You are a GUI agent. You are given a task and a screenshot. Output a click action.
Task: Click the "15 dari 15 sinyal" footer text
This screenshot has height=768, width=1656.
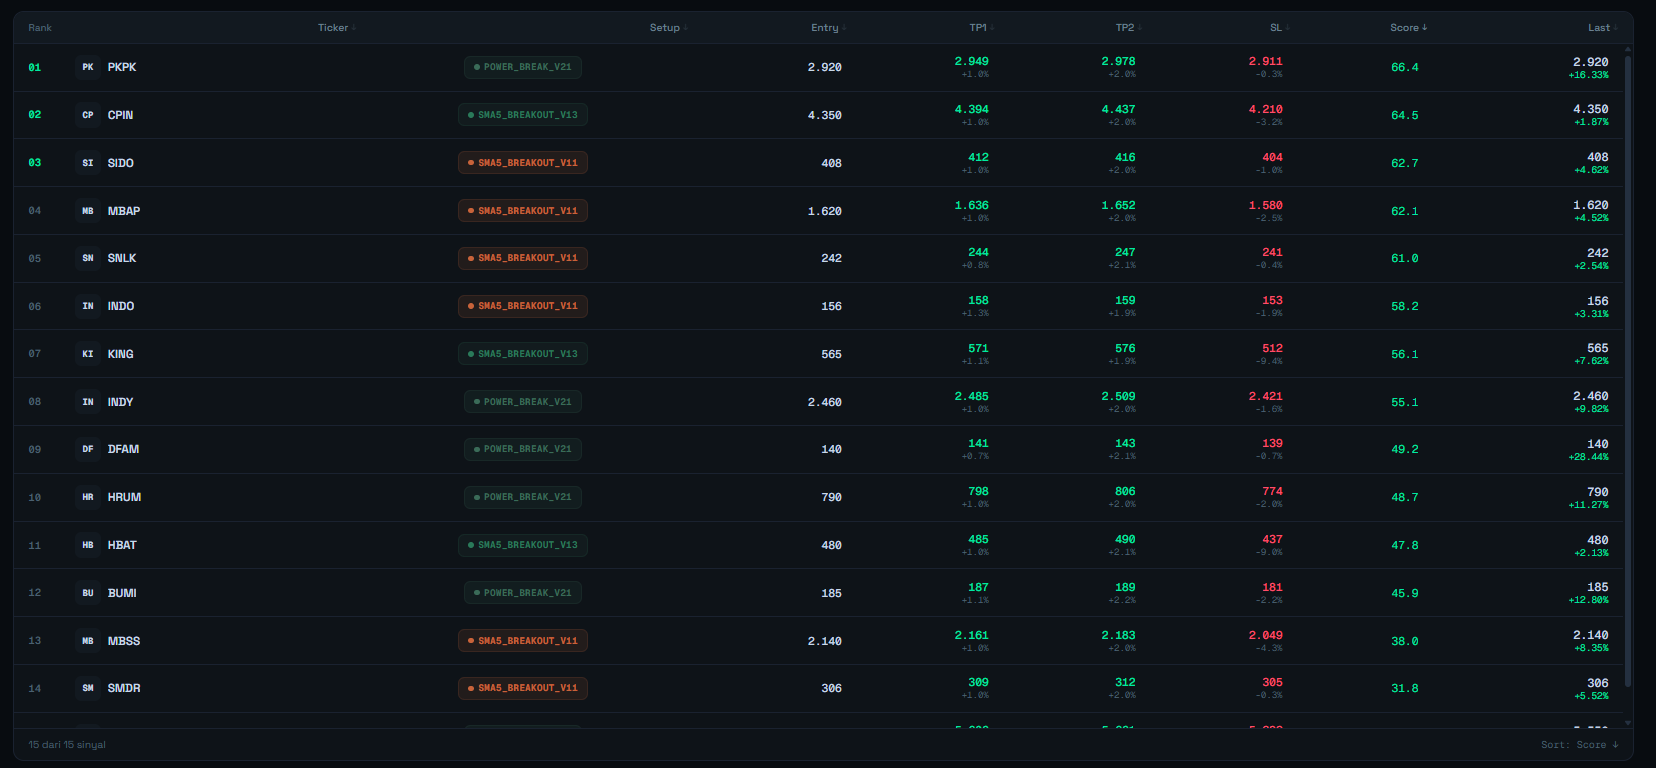(x=67, y=745)
